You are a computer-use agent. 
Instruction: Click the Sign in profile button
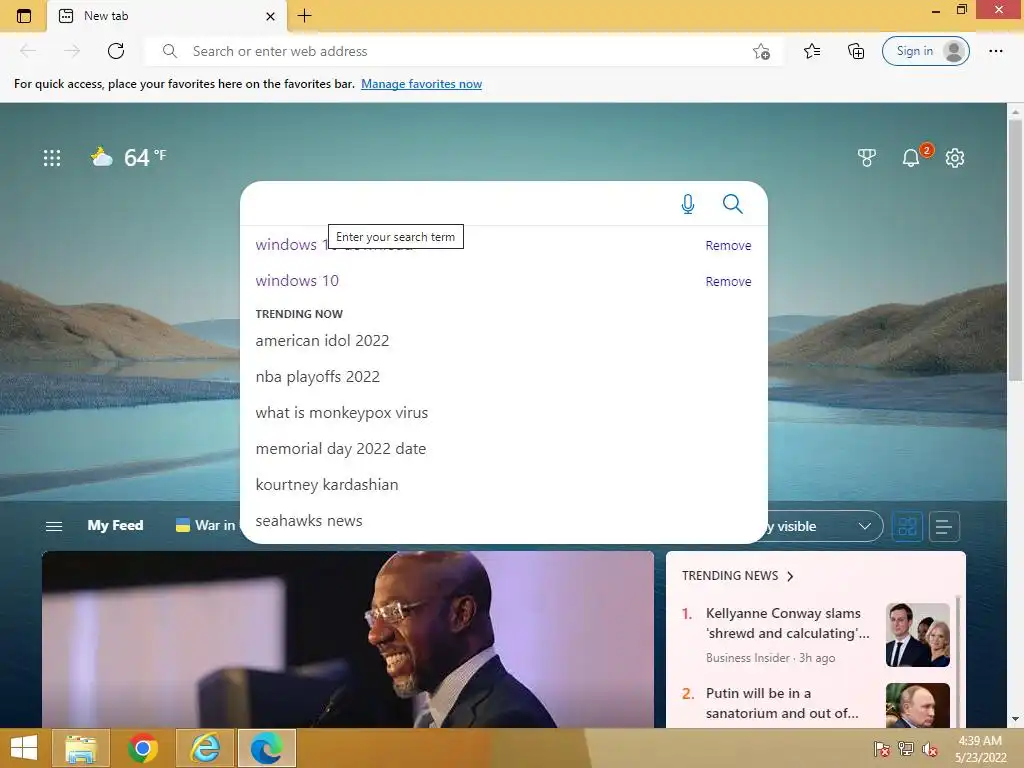925,51
